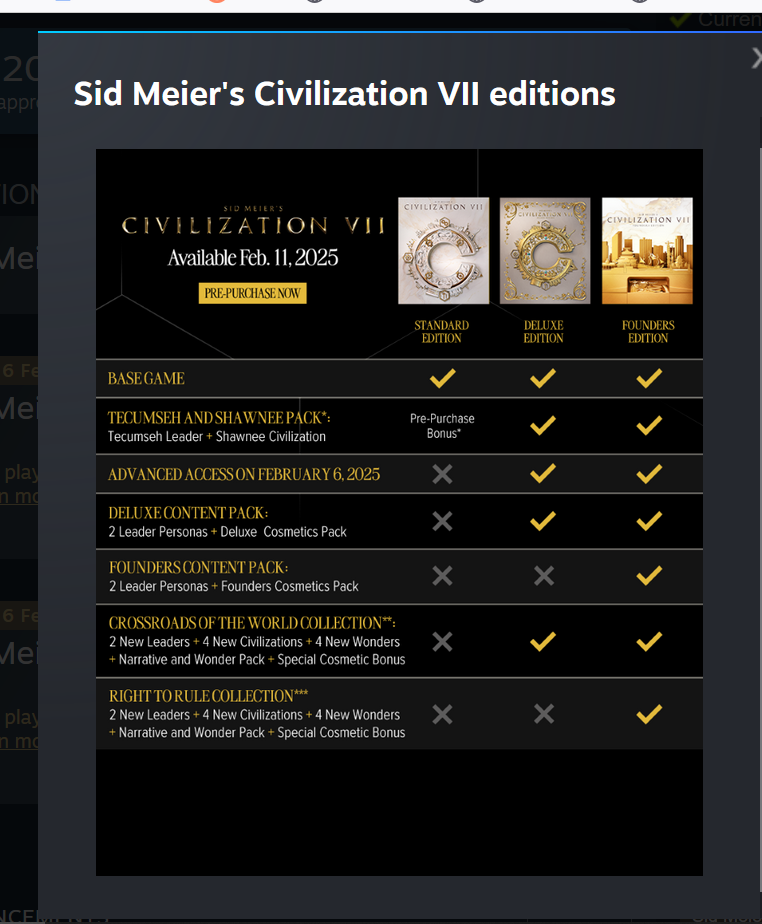The width and height of the screenshot is (762, 924).
Task: Click Advanced Access X mark for Standard Edition
Action: click(442, 474)
